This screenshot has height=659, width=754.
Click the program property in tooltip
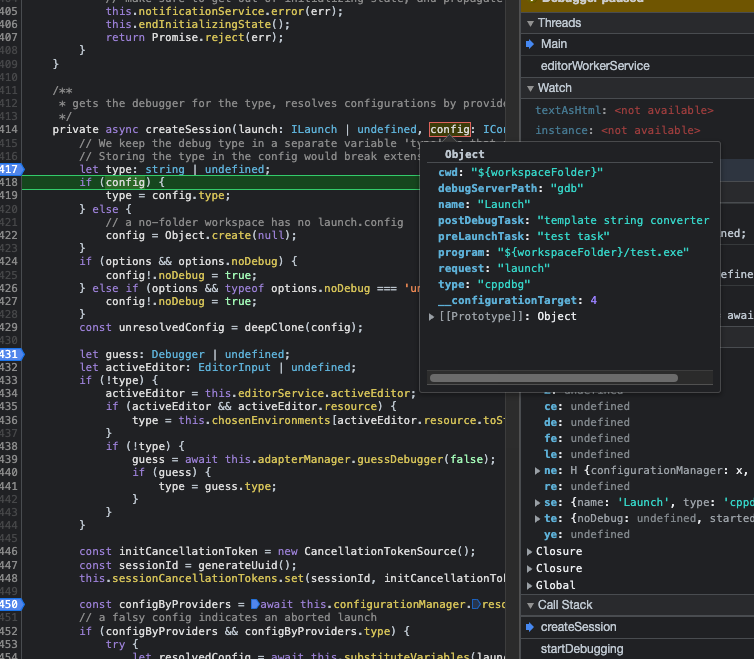[563, 253]
